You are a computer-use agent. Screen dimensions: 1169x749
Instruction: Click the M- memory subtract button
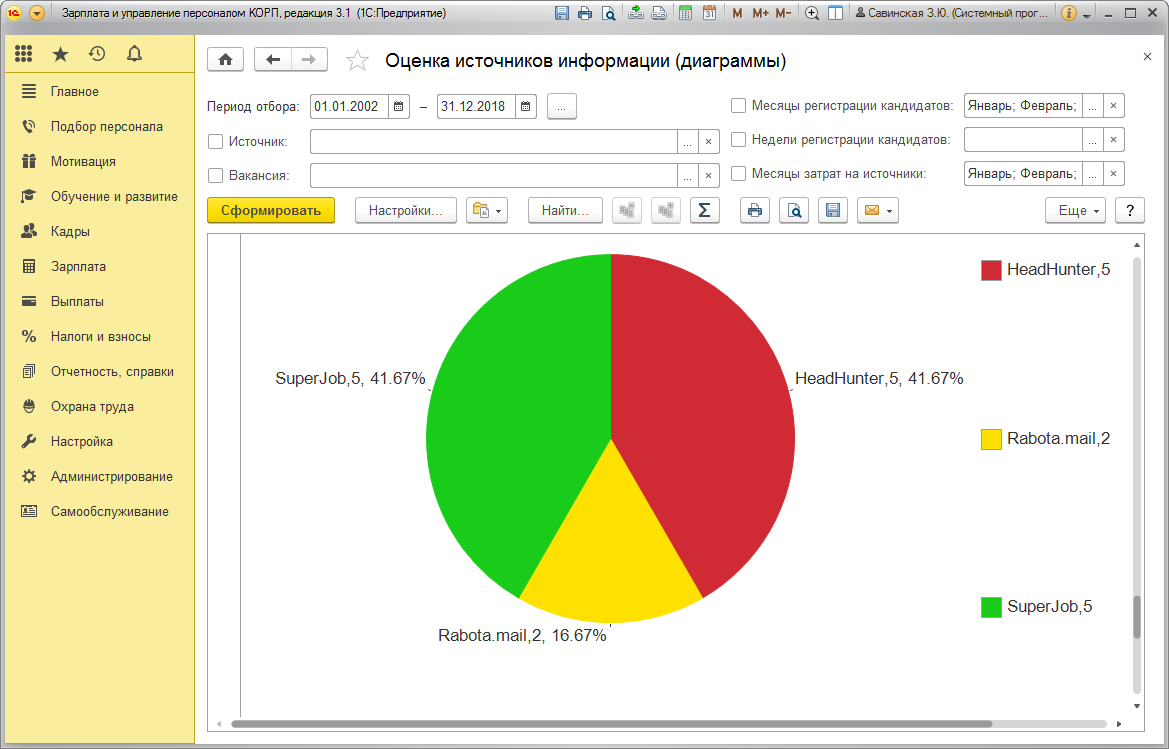coord(783,13)
